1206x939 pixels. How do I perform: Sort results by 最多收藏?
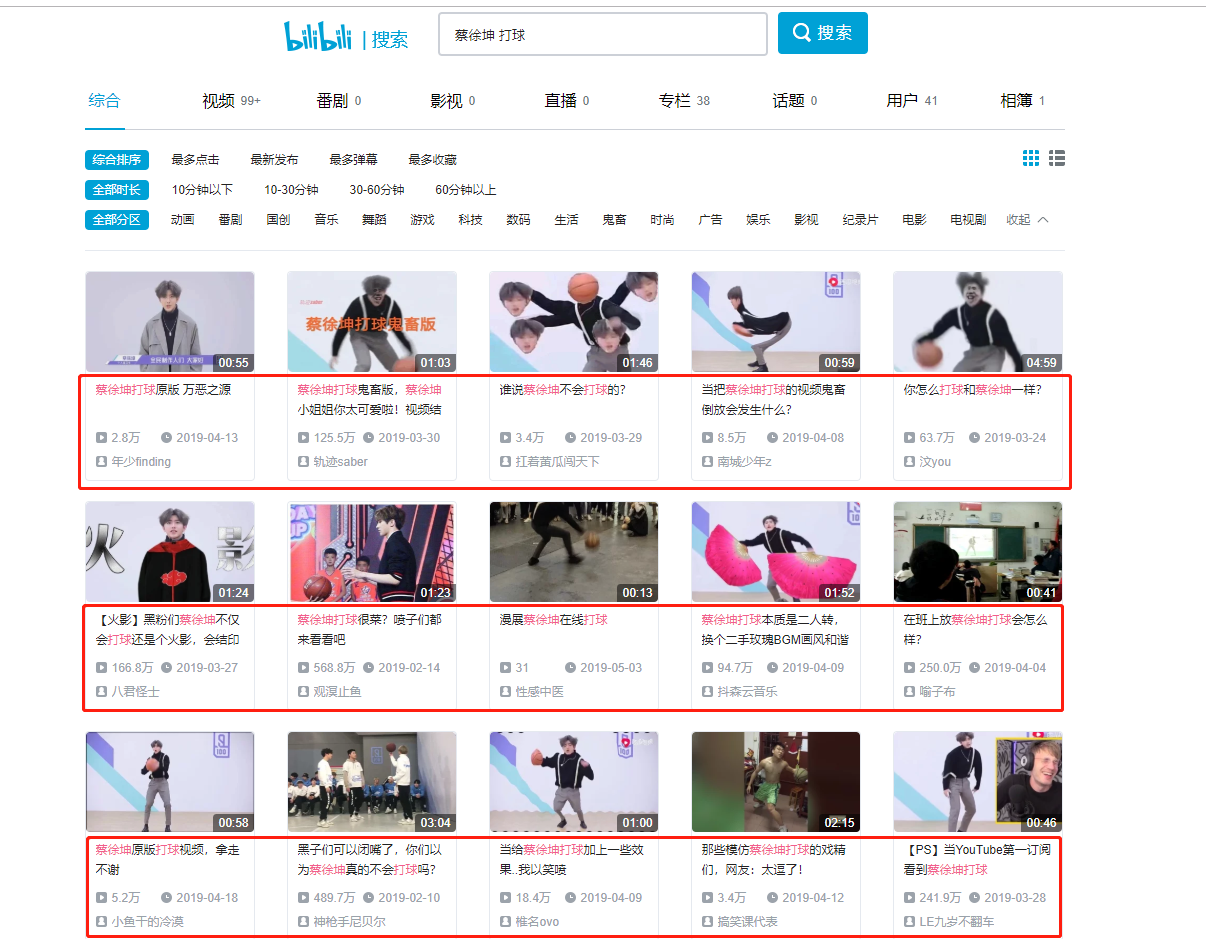coord(432,160)
